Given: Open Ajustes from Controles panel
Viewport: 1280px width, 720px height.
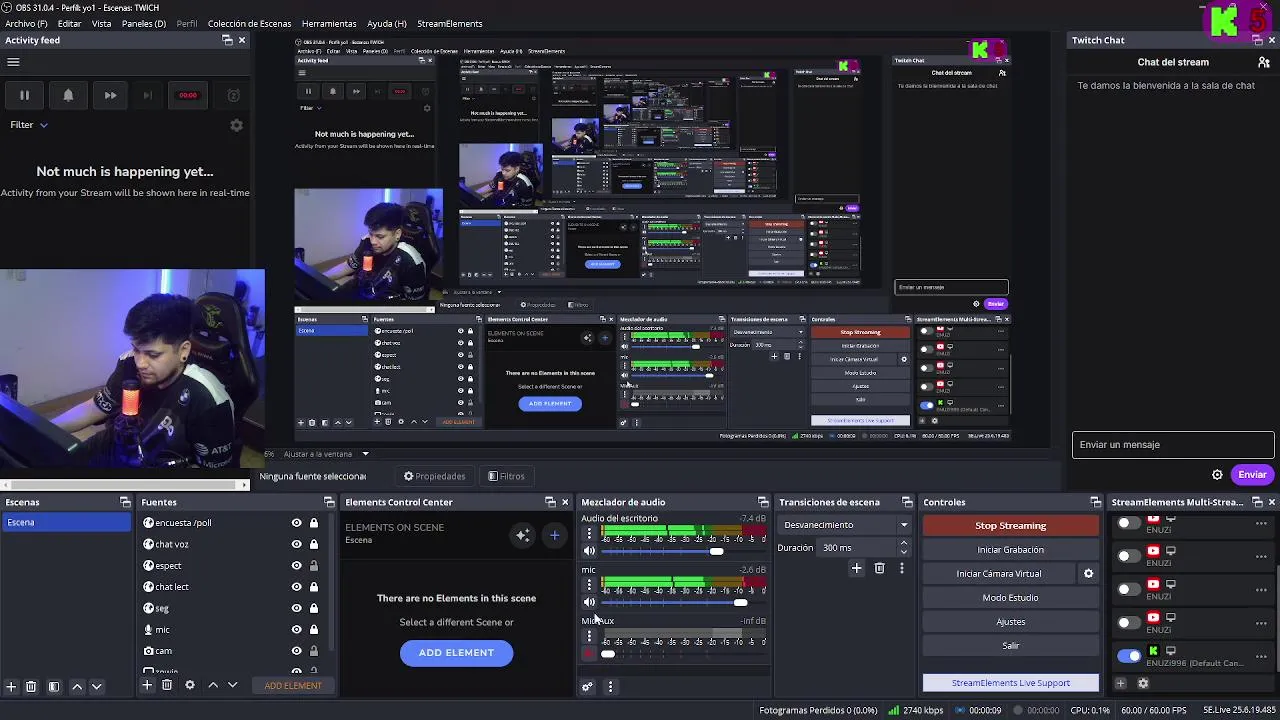Looking at the screenshot, I should click(x=1010, y=622).
